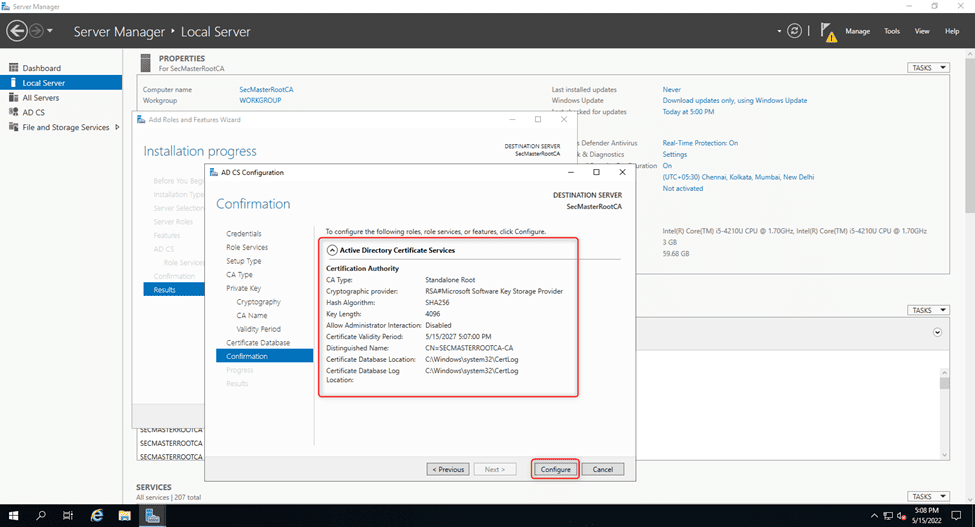Open the navigation history dropdown arrow
975x527 pixels.
pos(50,30)
